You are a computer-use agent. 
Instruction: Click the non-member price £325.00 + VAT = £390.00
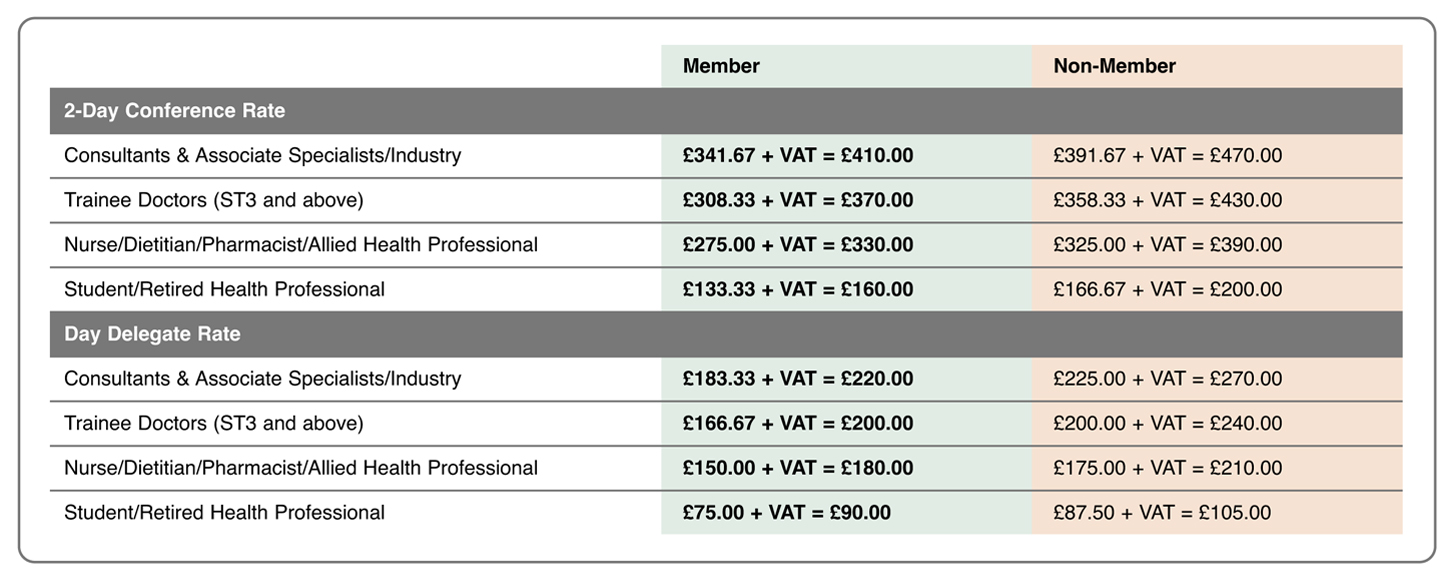click(x=1167, y=245)
